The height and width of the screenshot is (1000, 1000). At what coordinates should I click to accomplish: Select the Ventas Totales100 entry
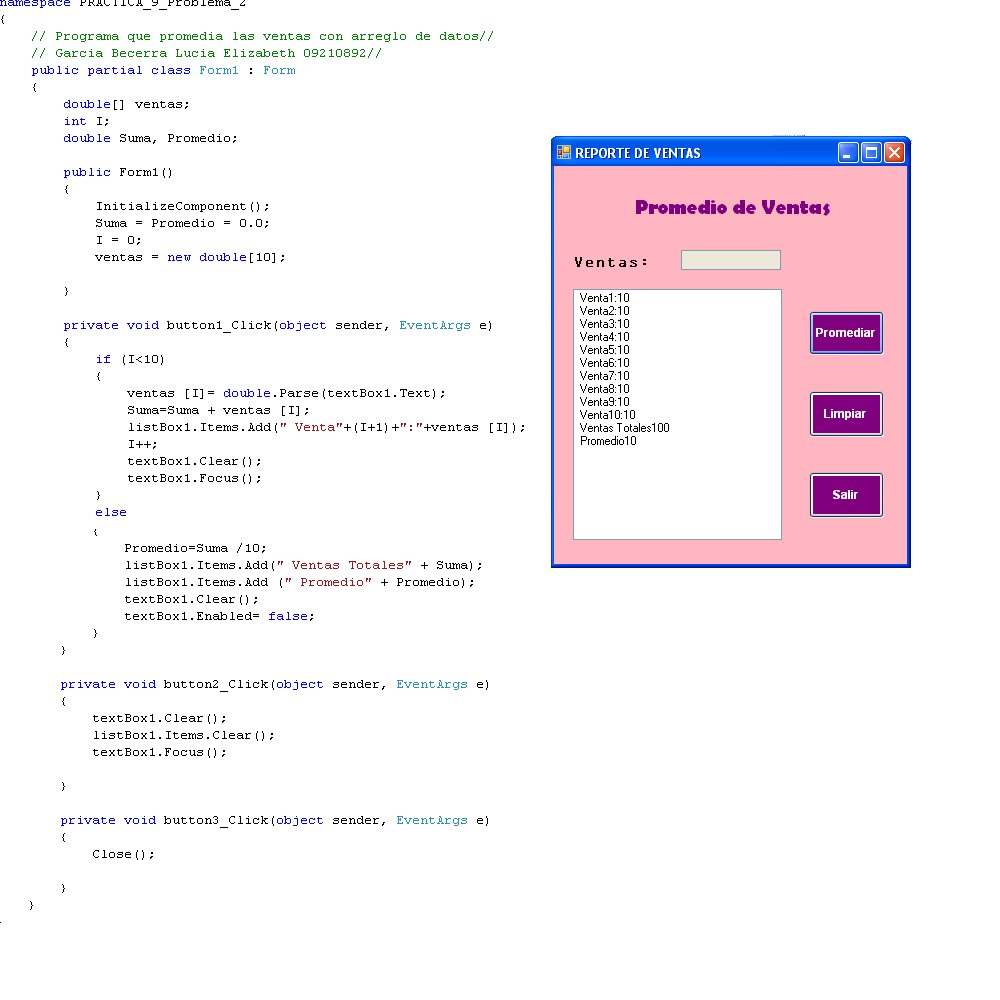[625, 428]
